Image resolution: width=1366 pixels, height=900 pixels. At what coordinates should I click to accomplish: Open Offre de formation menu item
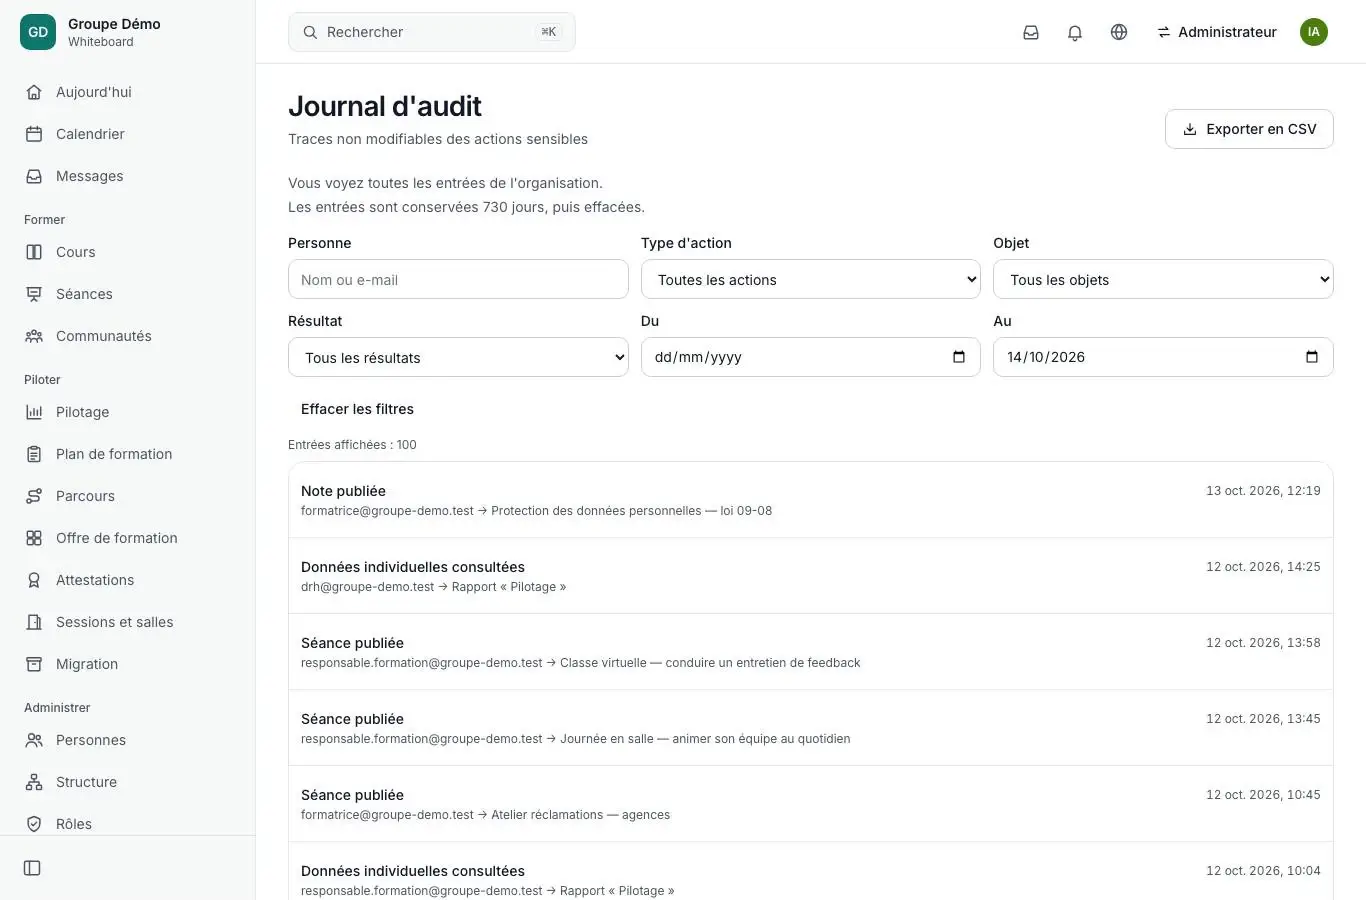pos(128,538)
